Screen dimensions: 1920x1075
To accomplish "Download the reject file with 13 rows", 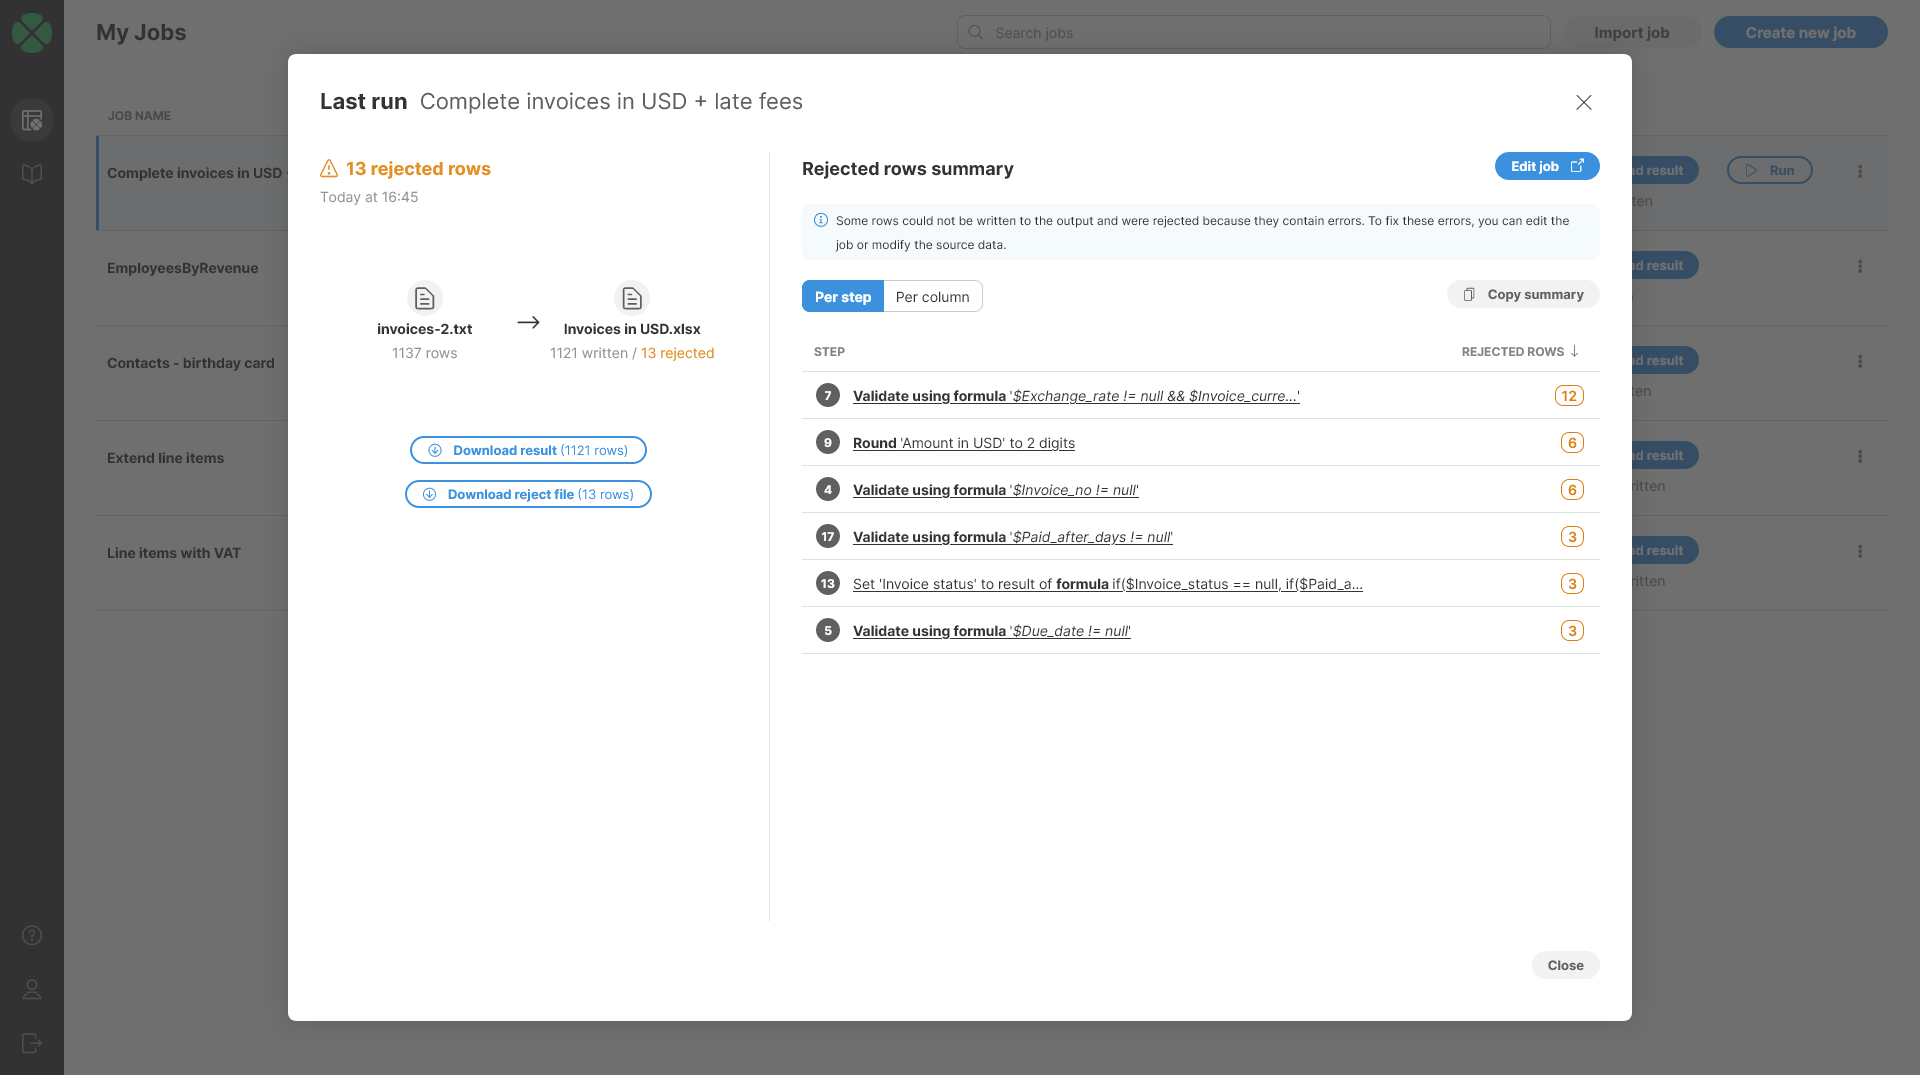I will 528,494.
